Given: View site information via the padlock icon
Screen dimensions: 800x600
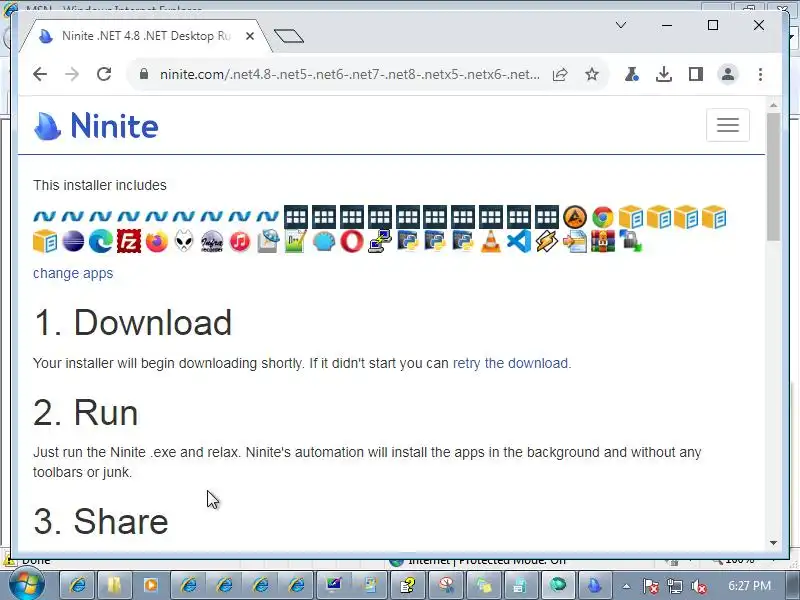Looking at the screenshot, I should coord(144,74).
